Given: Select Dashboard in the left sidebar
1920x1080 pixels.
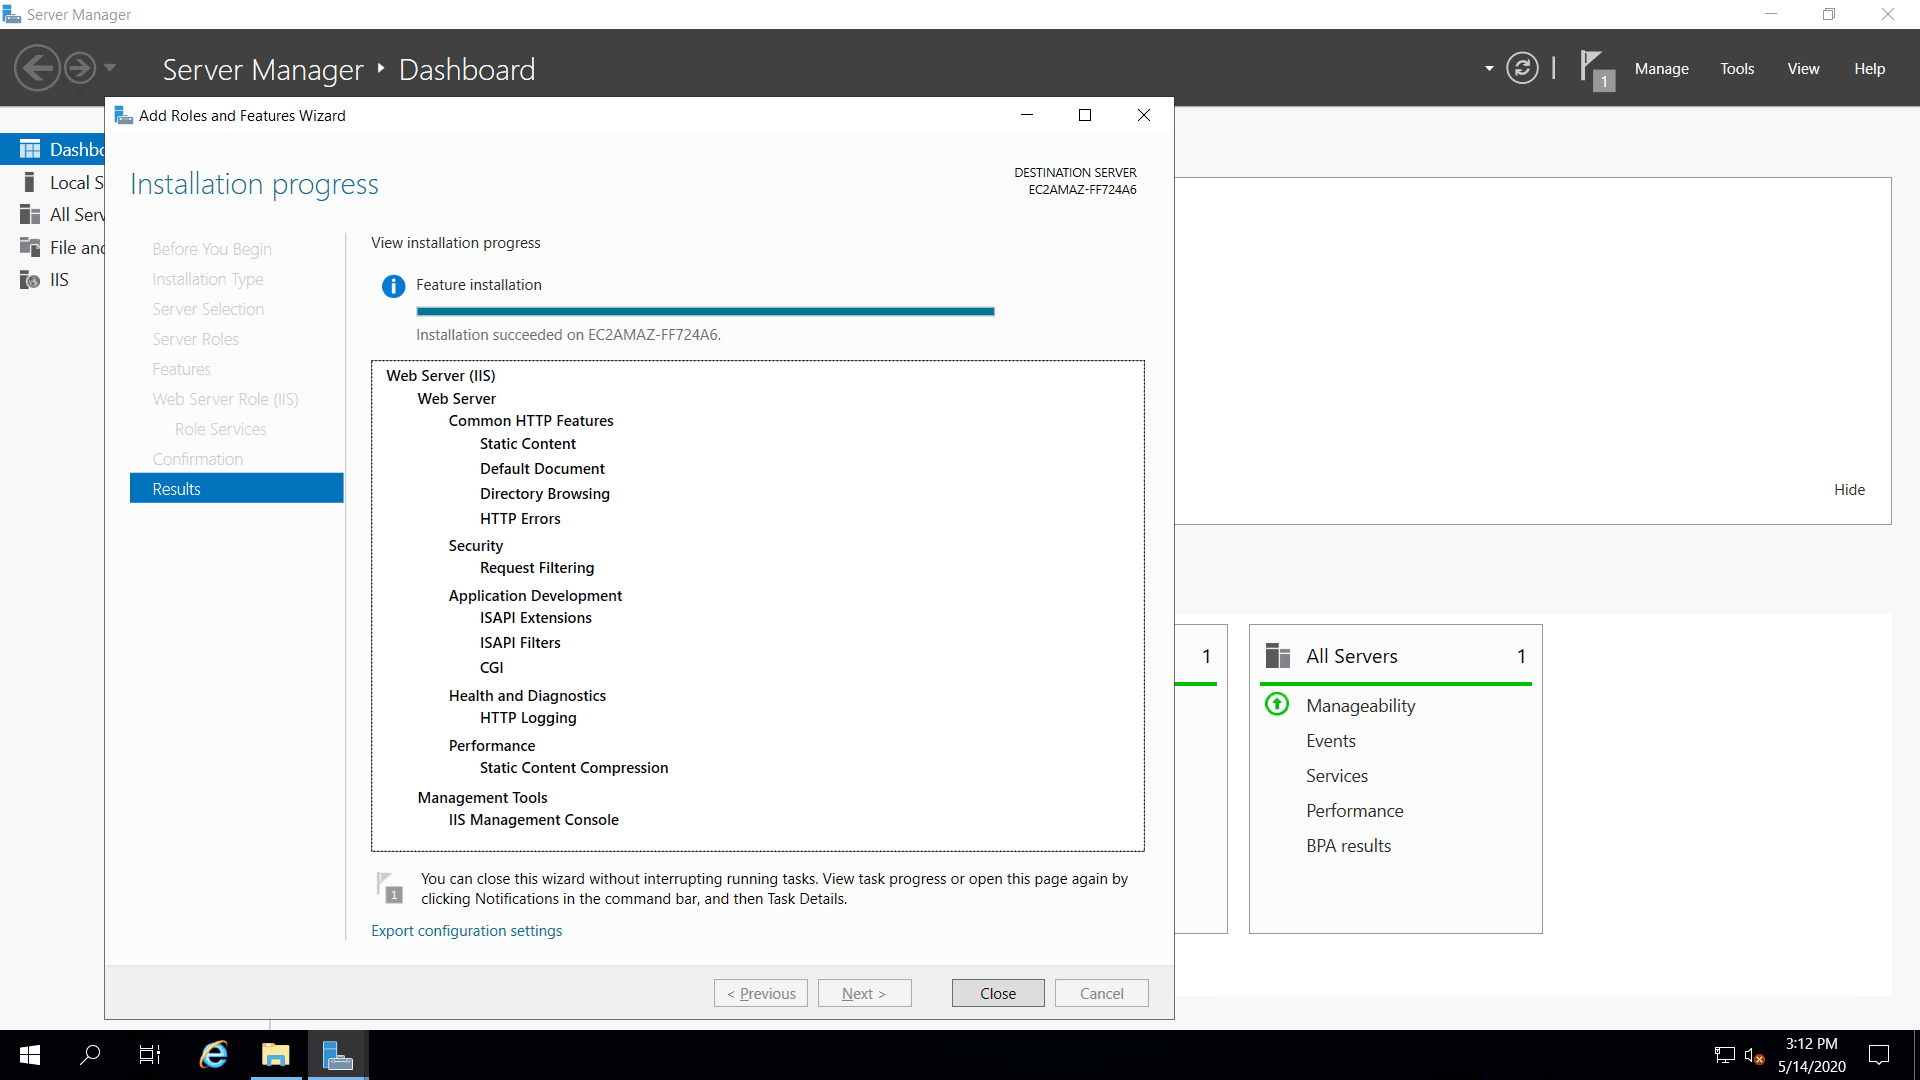Looking at the screenshot, I should click(x=52, y=149).
